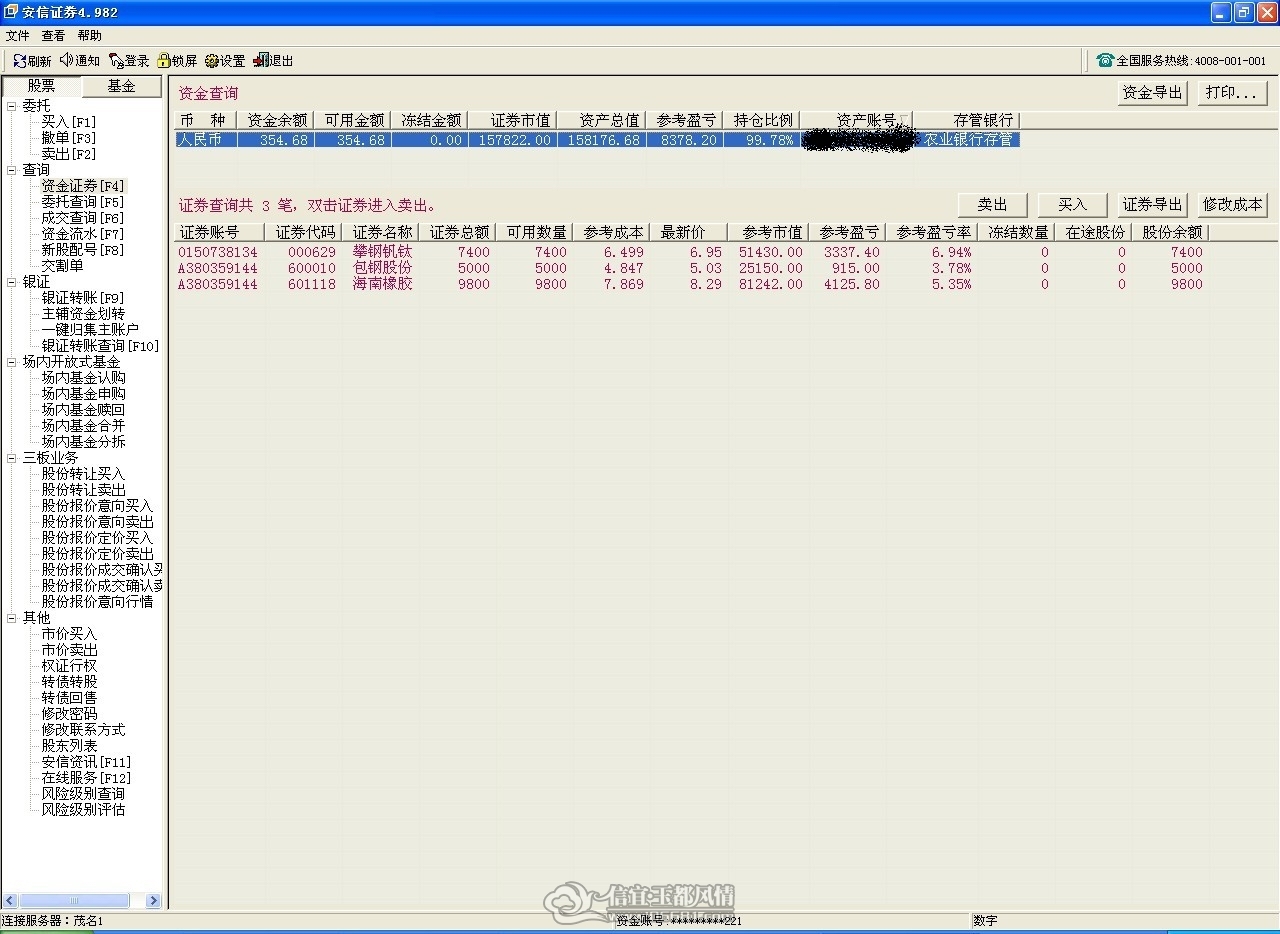Click the 资金导出 button
Screen dimensions: 1280x934
[x=1152, y=93]
